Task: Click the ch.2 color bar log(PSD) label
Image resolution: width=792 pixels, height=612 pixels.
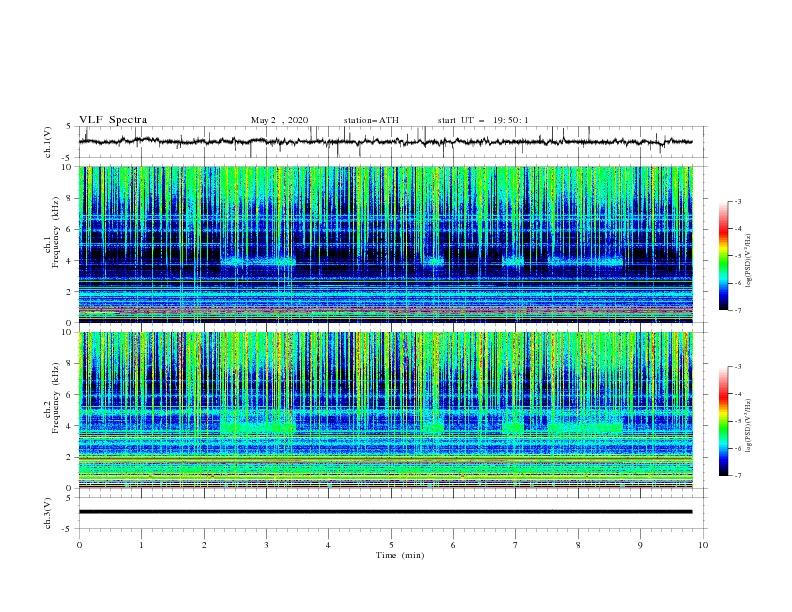Action: (749, 426)
